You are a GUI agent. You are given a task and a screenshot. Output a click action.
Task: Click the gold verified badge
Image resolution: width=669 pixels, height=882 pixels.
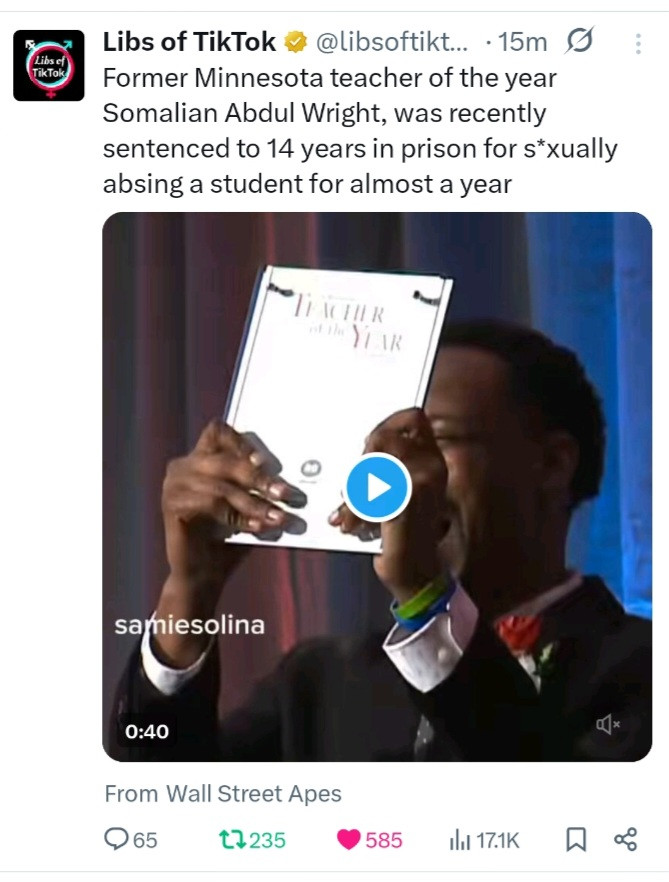pyautogui.click(x=295, y=42)
